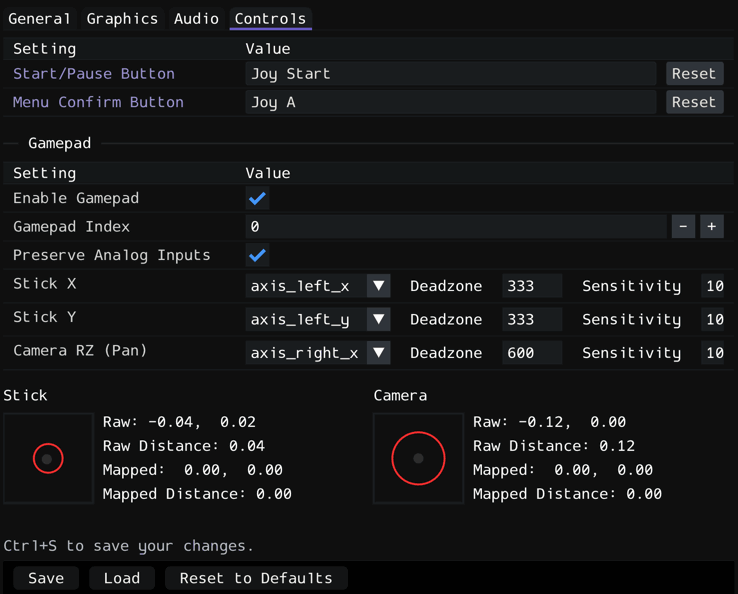Open the Stick Y axis dropdown arrow
738x594 pixels.
pyautogui.click(x=379, y=320)
